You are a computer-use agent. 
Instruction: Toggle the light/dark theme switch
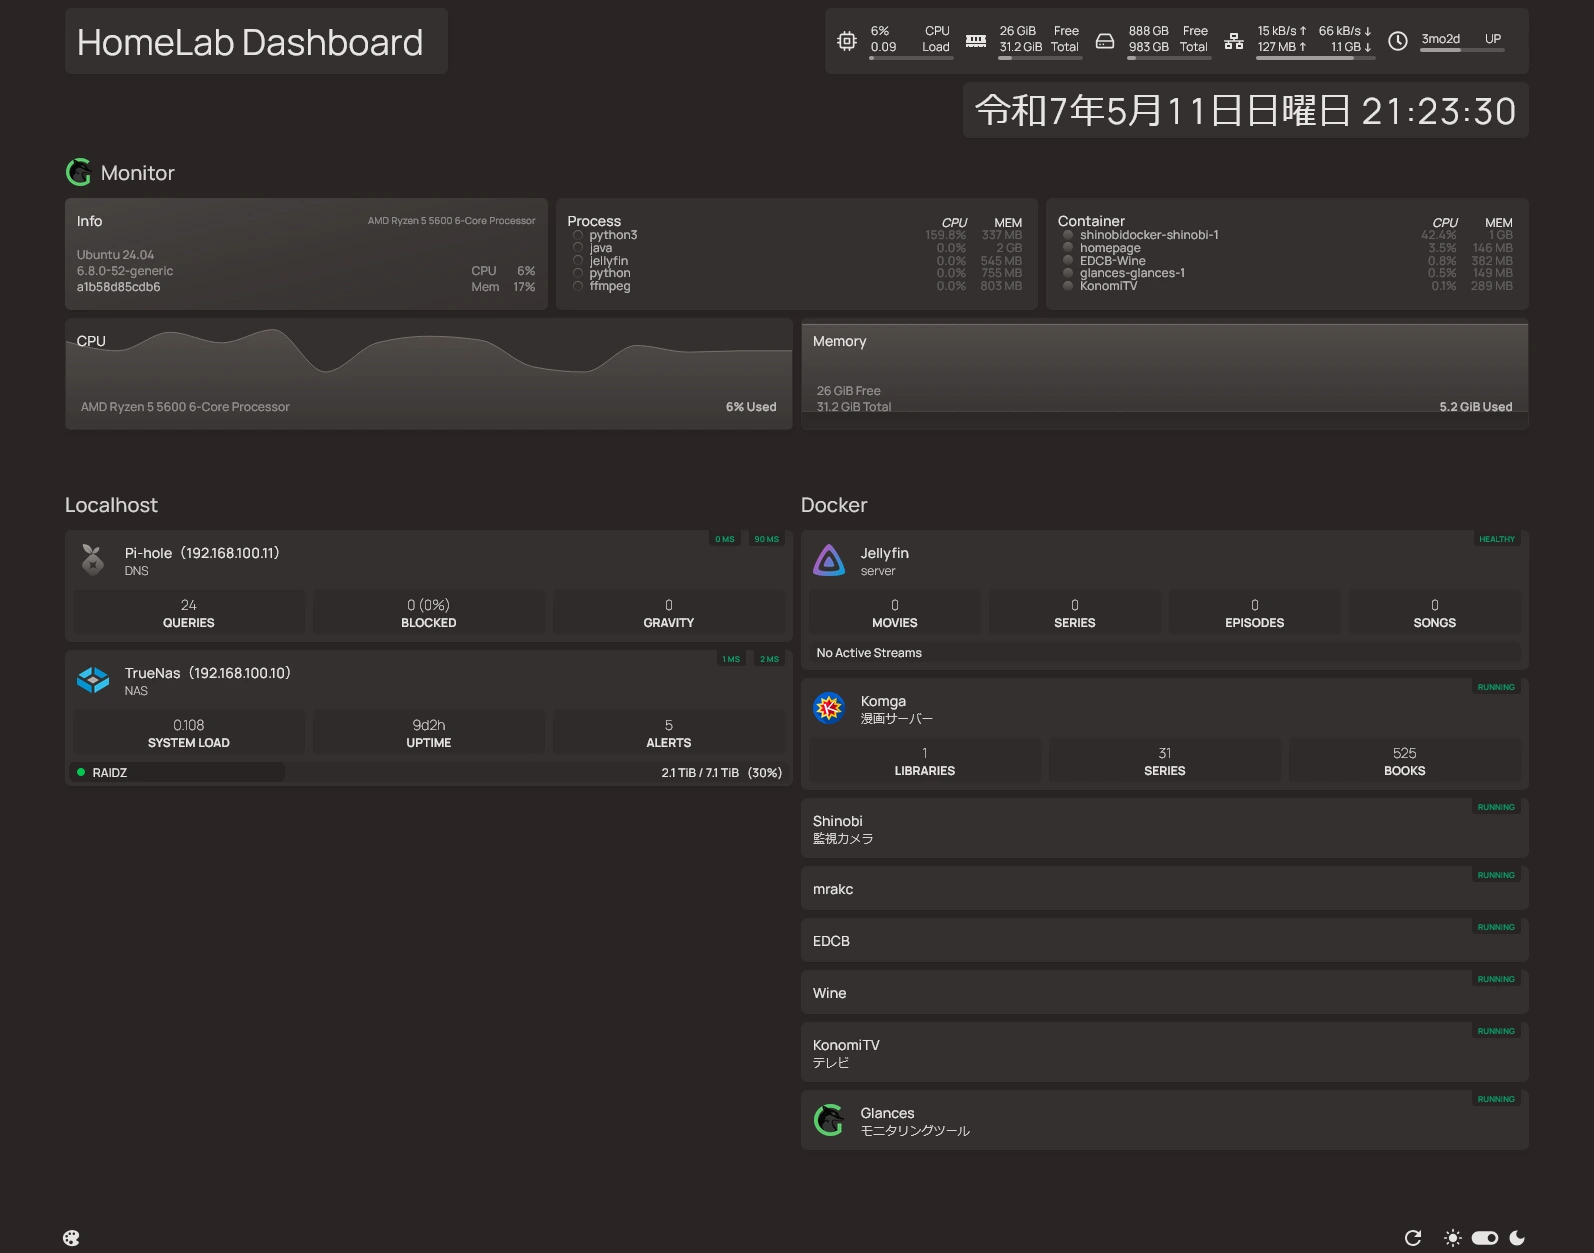[1485, 1238]
